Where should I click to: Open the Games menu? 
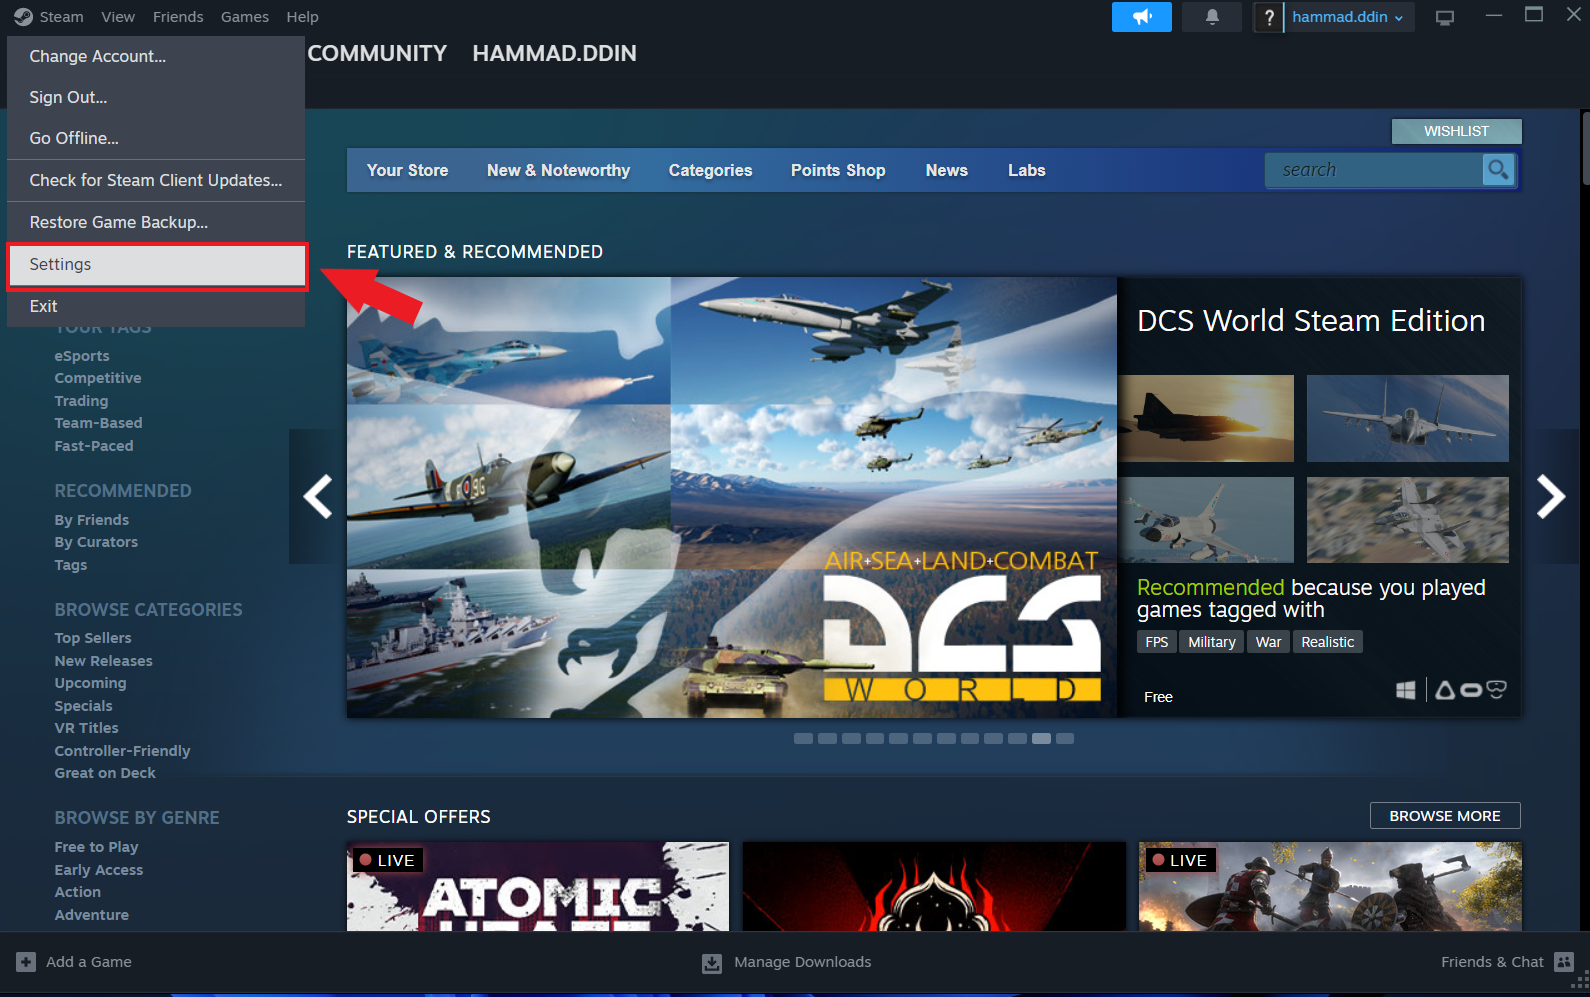(245, 17)
